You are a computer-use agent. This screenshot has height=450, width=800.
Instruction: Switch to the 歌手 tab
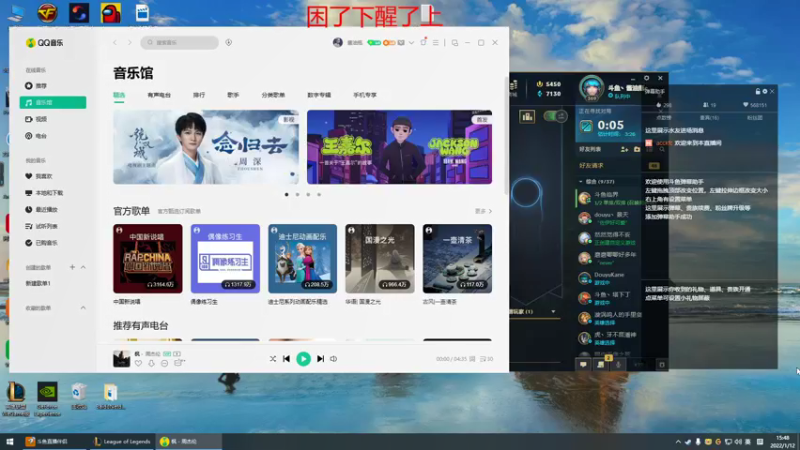[233, 95]
